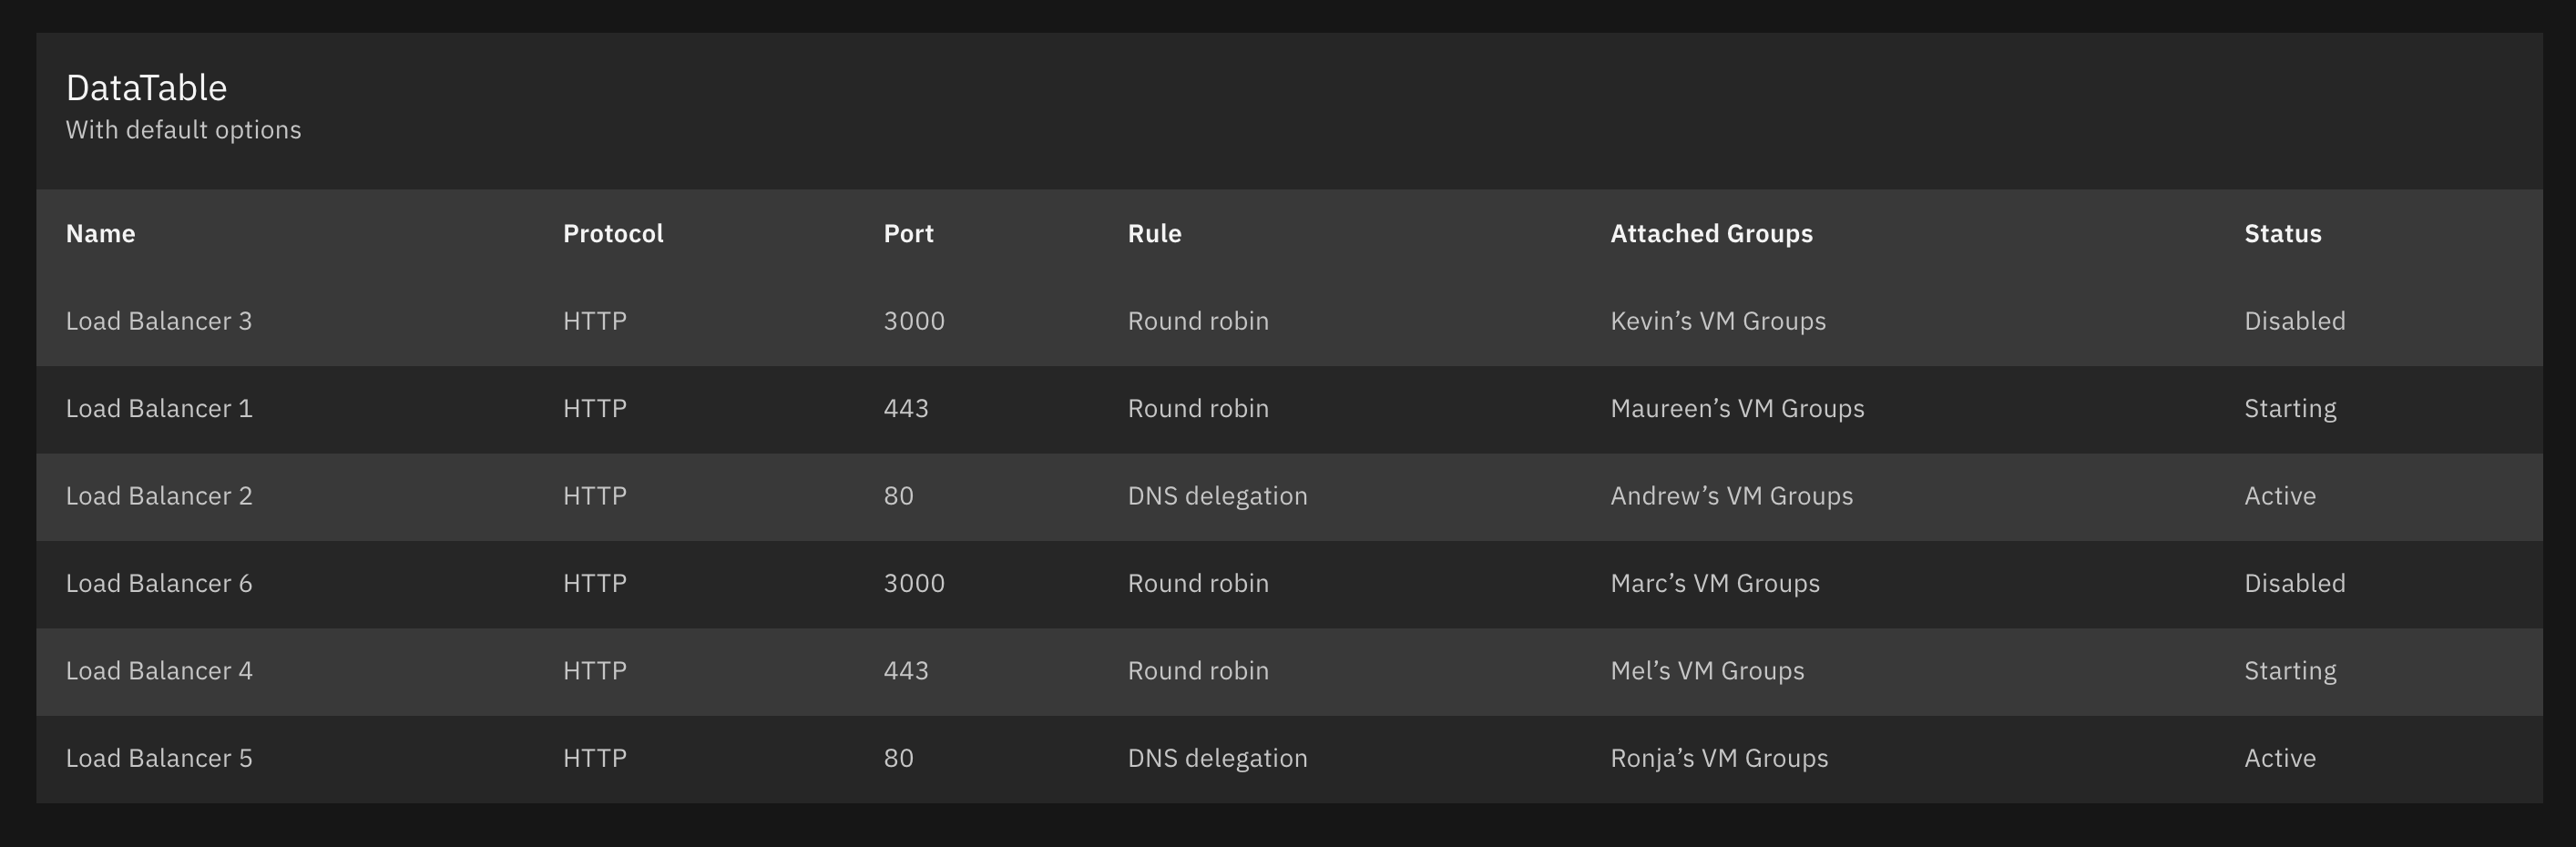Click Kevin's VM Groups cell
The height and width of the screenshot is (847, 2576).
click(x=1718, y=321)
